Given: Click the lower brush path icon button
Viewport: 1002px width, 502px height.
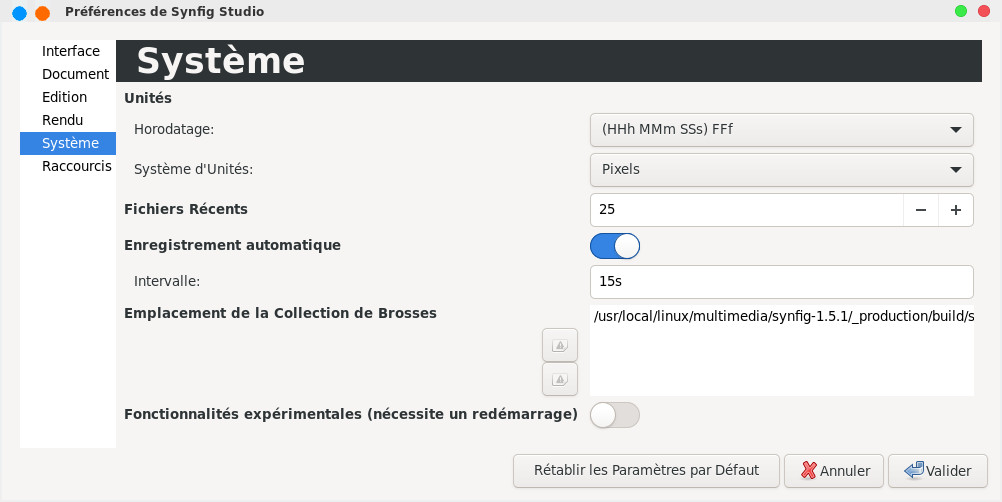Looking at the screenshot, I should [x=560, y=379].
